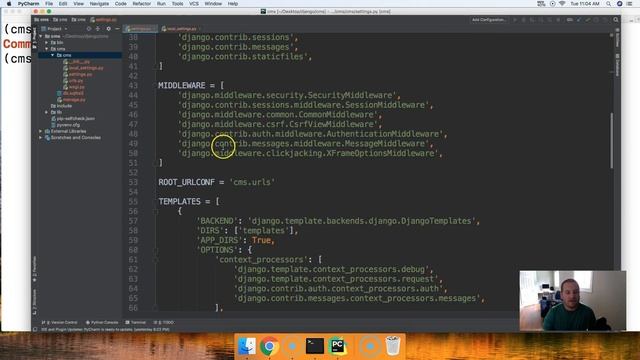Image resolution: width=640 pixels, height=360 pixels.
Task: Open Favorites side tool window
Action: (x=35, y=269)
